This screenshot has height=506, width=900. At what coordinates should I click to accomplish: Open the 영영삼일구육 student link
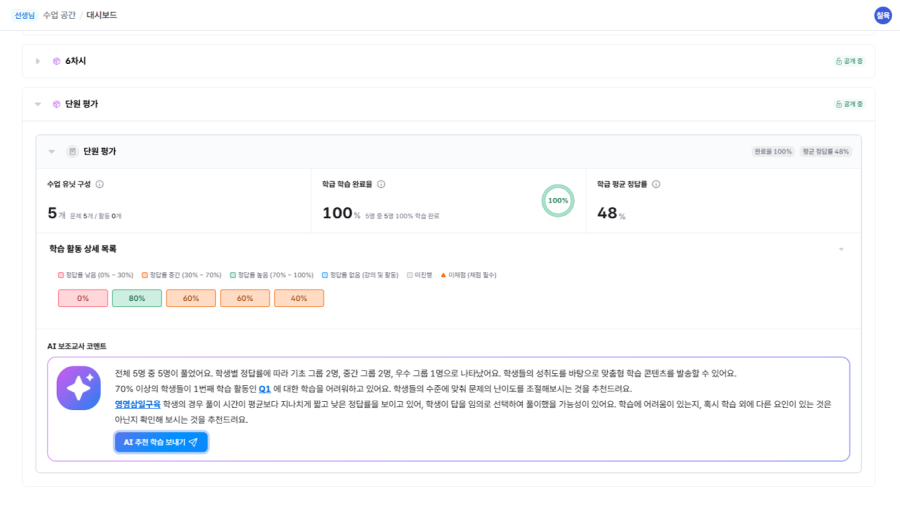tap(137, 404)
